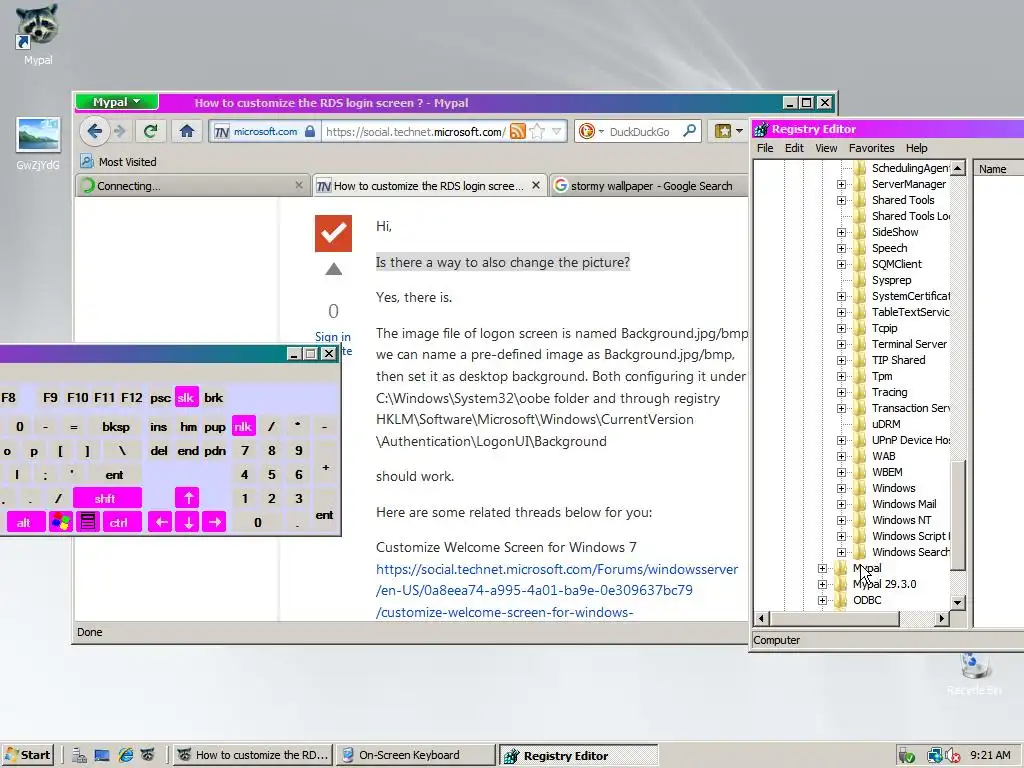Viewport: 1024px width, 768px height.
Task: Expand the Terminal Server registry key
Action: pos(841,344)
